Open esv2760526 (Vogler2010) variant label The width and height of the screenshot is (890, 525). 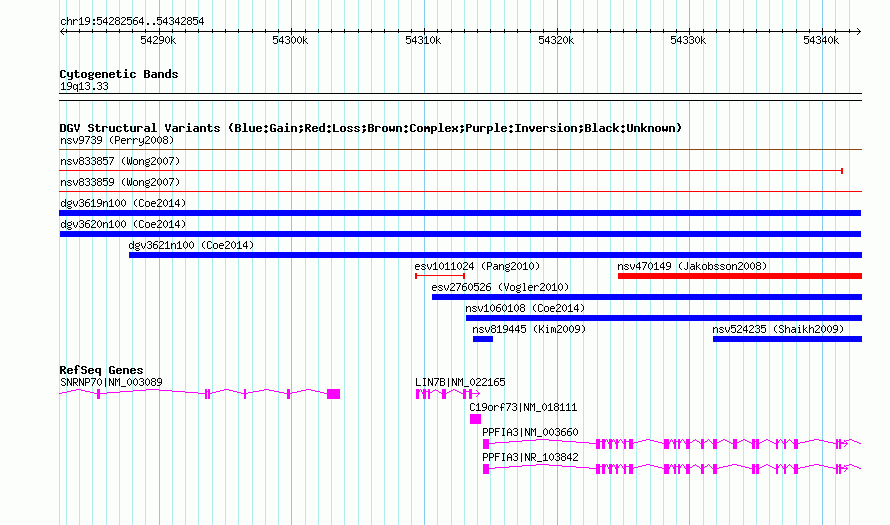click(x=500, y=287)
